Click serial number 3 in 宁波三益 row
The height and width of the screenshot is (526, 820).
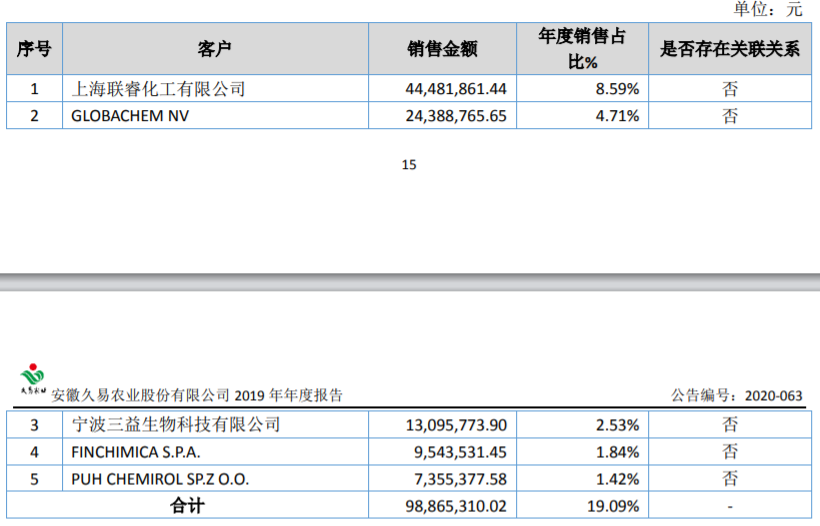(x=35, y=425)
